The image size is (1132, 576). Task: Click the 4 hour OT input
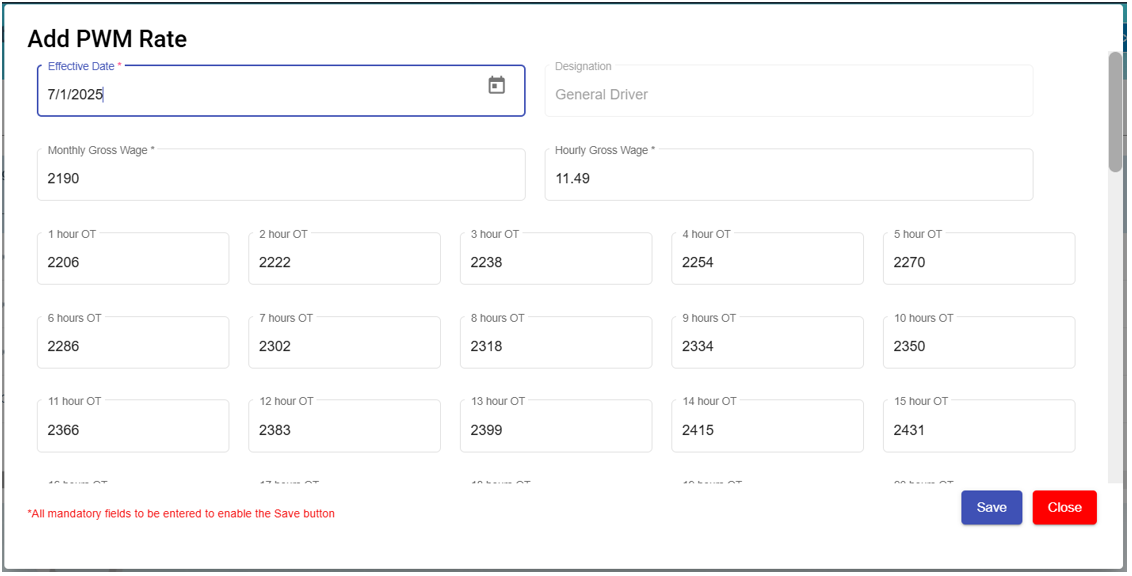[767, 262]
